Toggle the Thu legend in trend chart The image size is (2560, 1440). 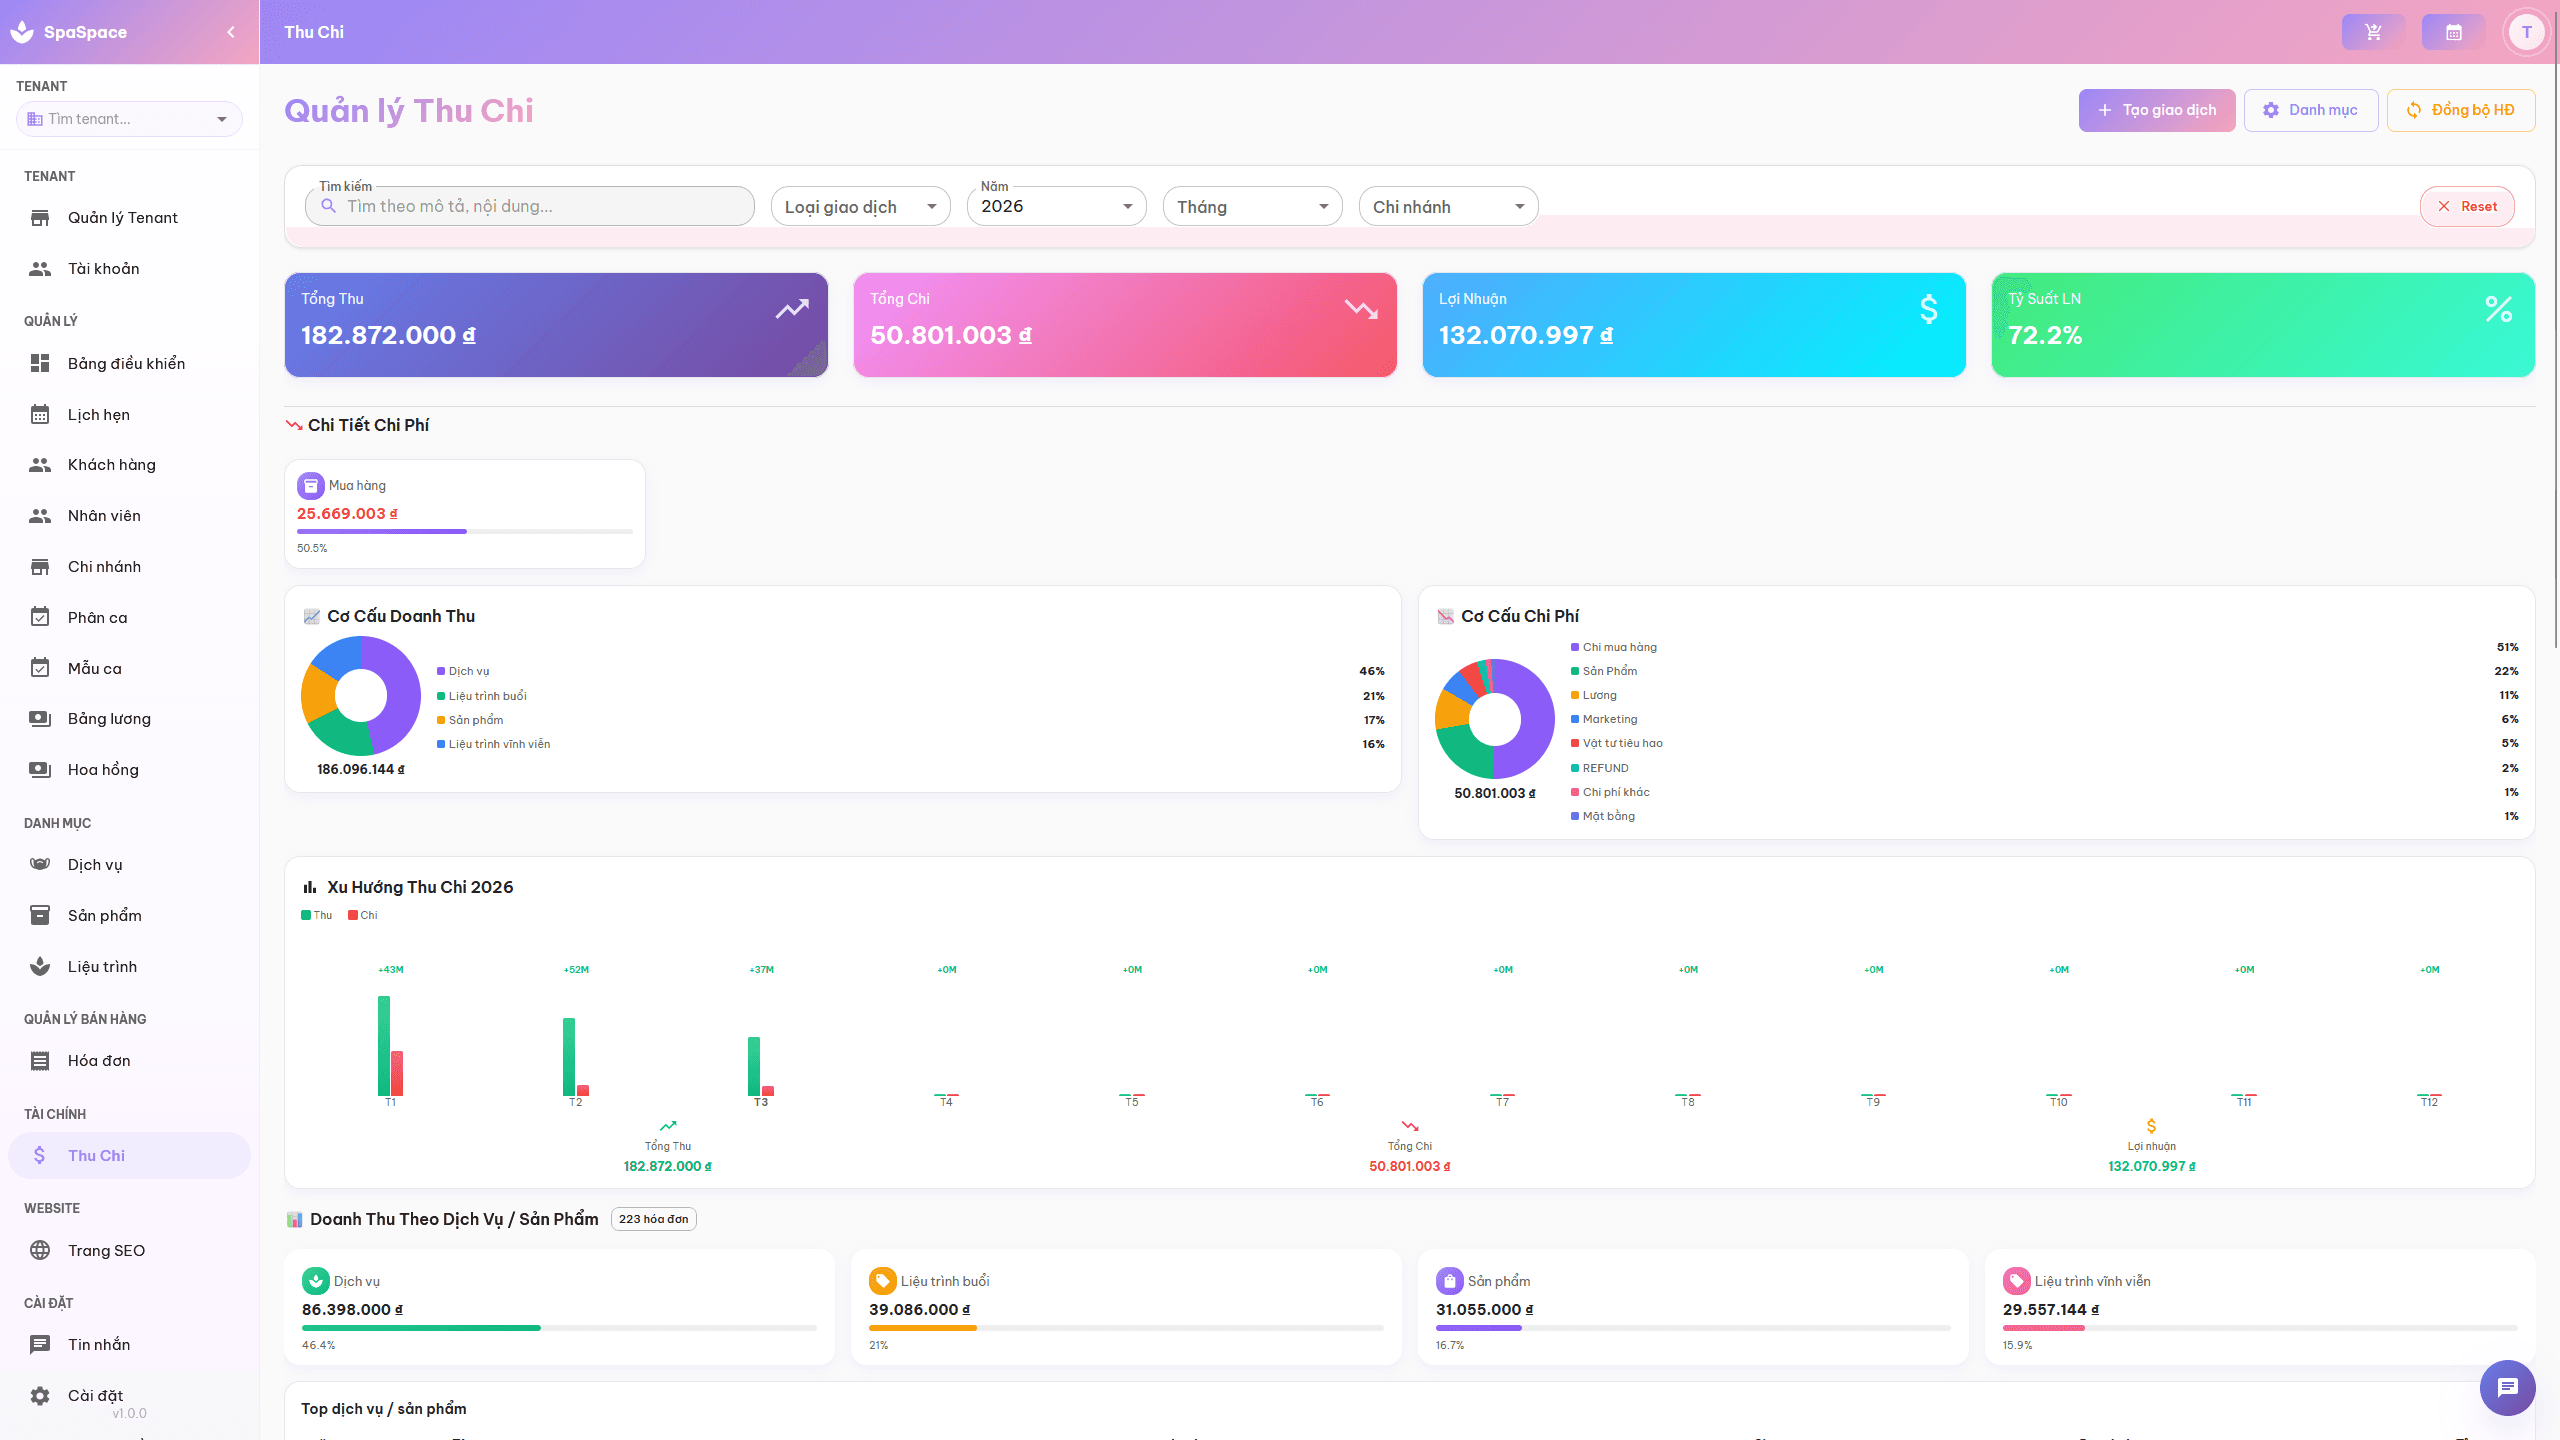point(317,915)
